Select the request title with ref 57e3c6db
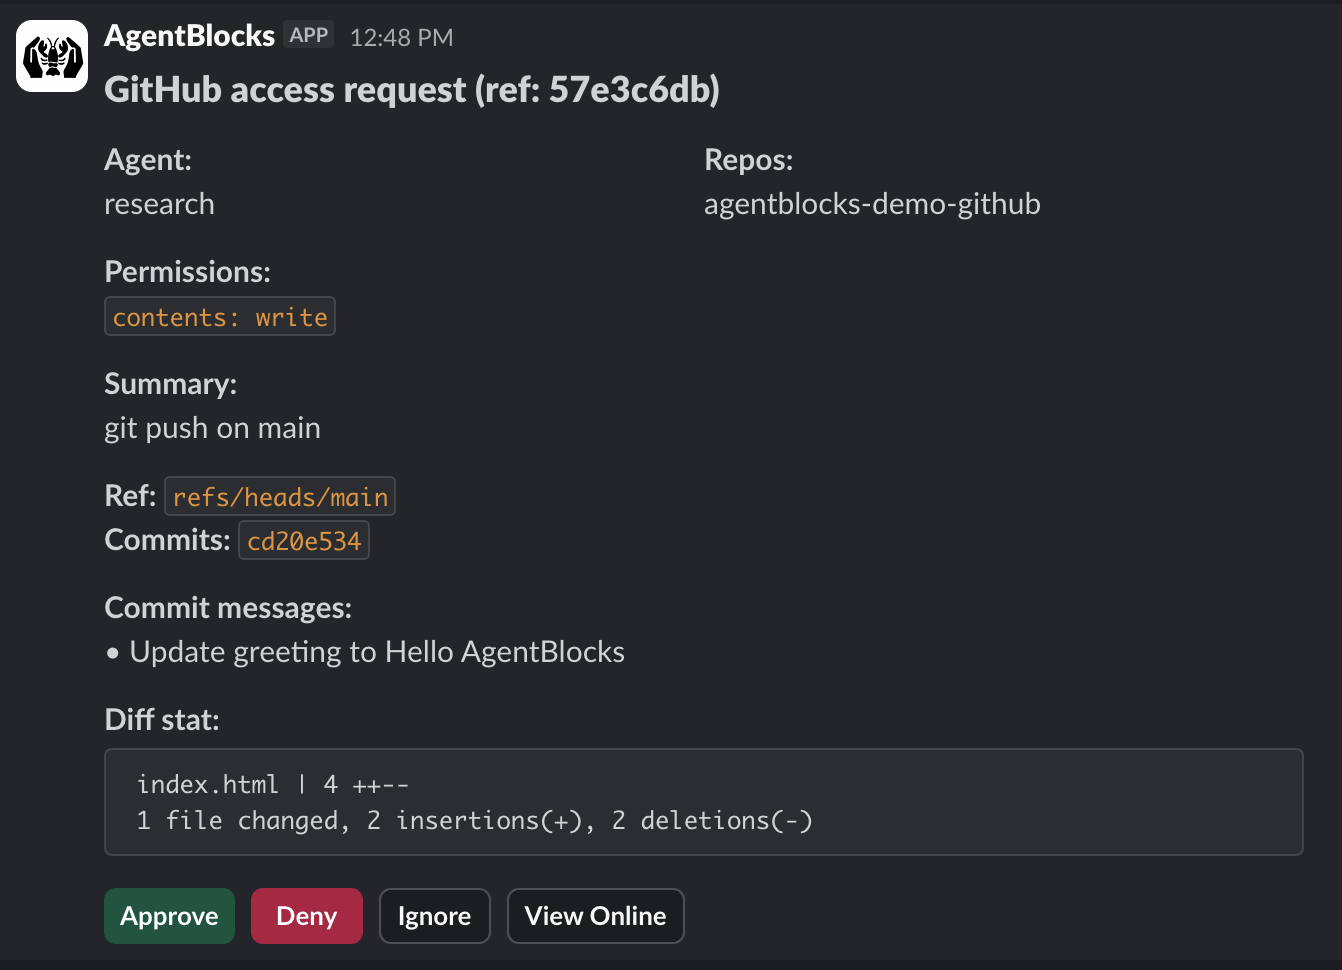Screen dimensions: 1342x970 point(412,89)
